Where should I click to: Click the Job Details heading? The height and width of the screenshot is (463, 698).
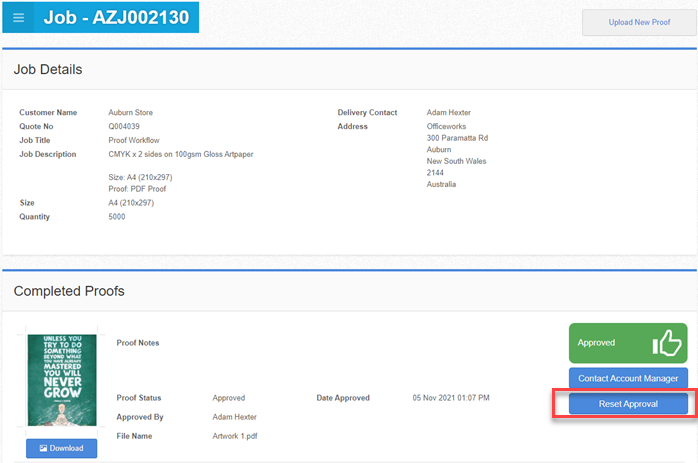tap(48, 69)
